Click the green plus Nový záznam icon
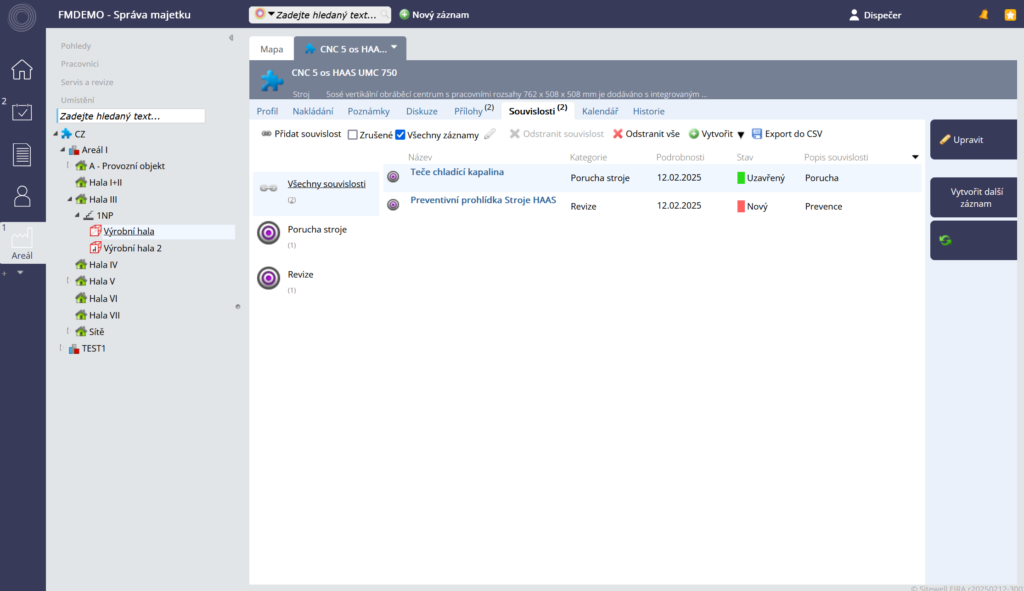1024x591 pixels. (404, 14)
